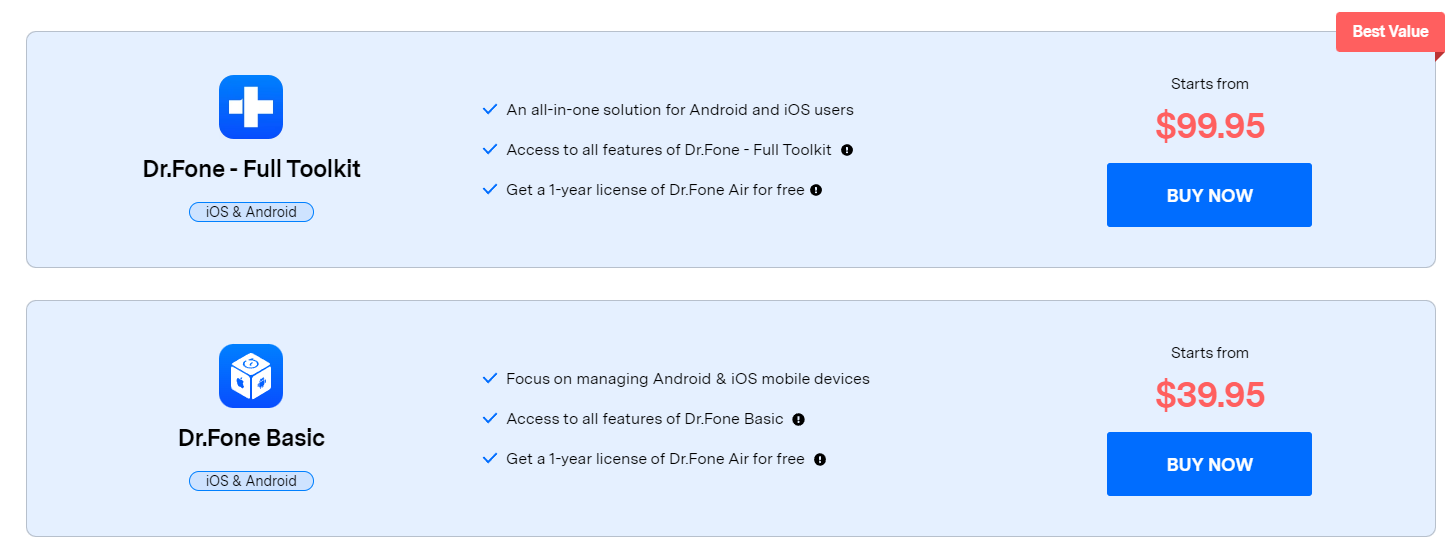Click the Dr.Fone Basic cube icon
Screen dimensions: 1455x544
pyautogui.click(x=251, y=376)
